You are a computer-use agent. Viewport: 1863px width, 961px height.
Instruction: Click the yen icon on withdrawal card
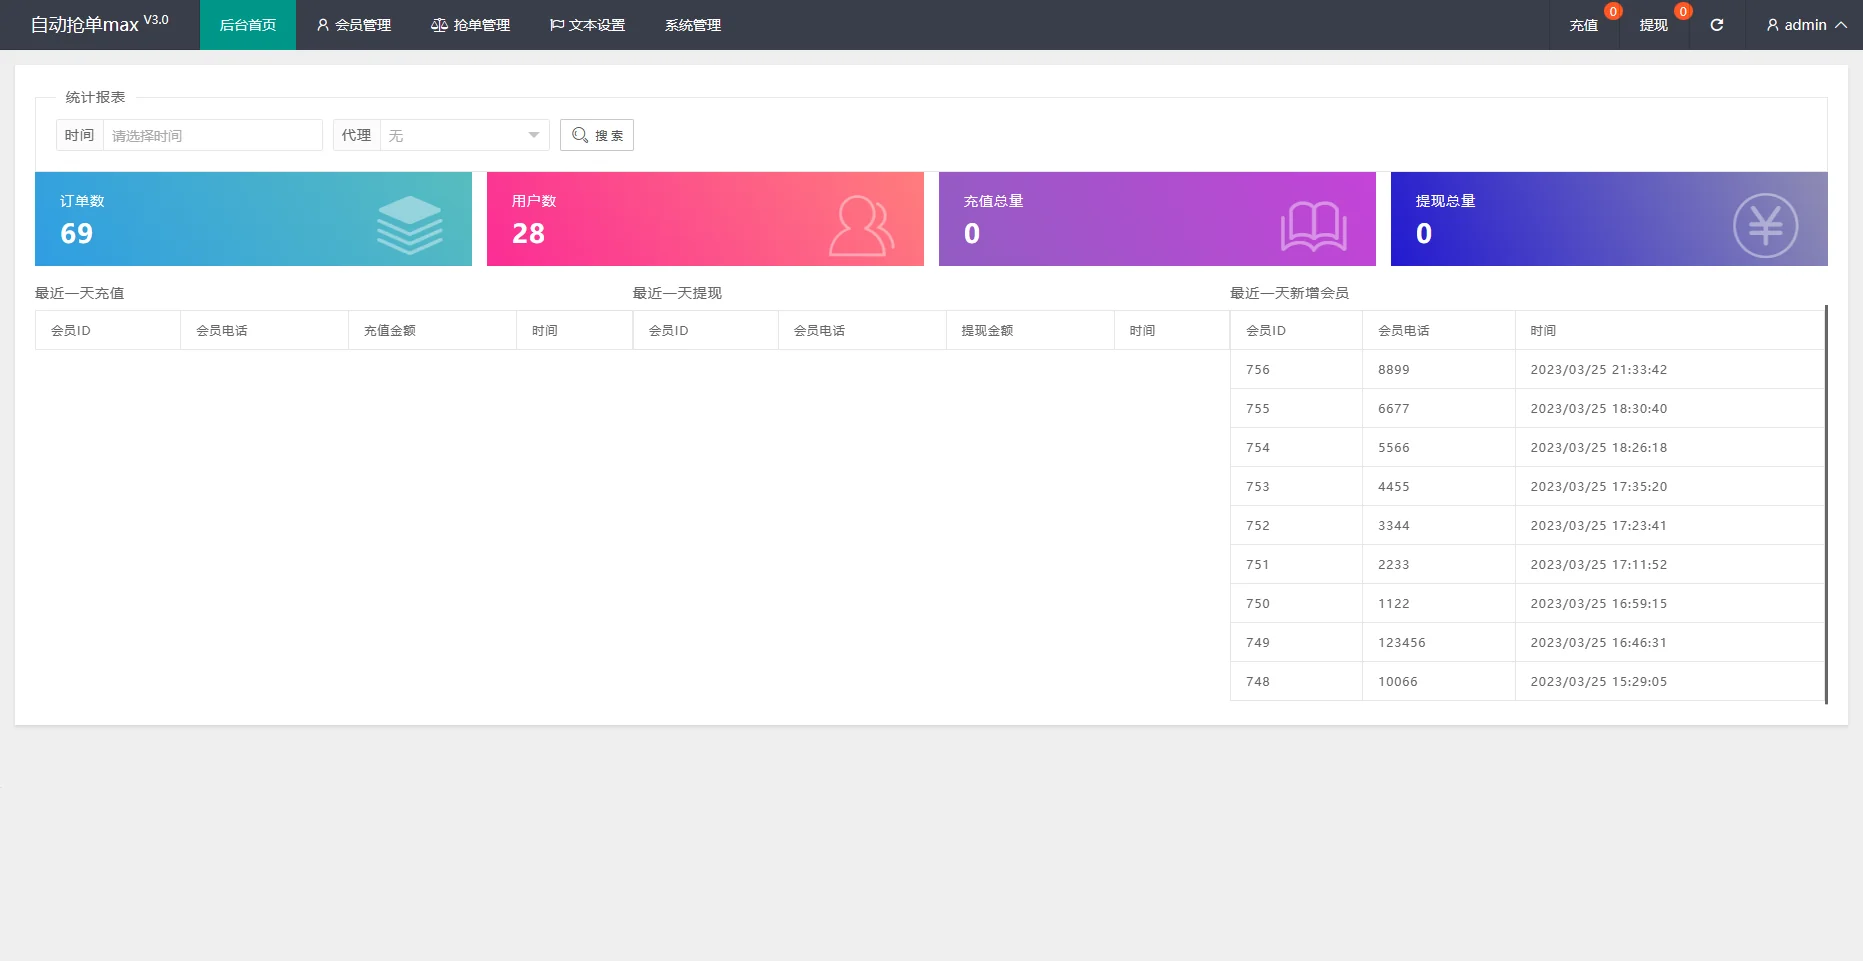(1765, 225)
